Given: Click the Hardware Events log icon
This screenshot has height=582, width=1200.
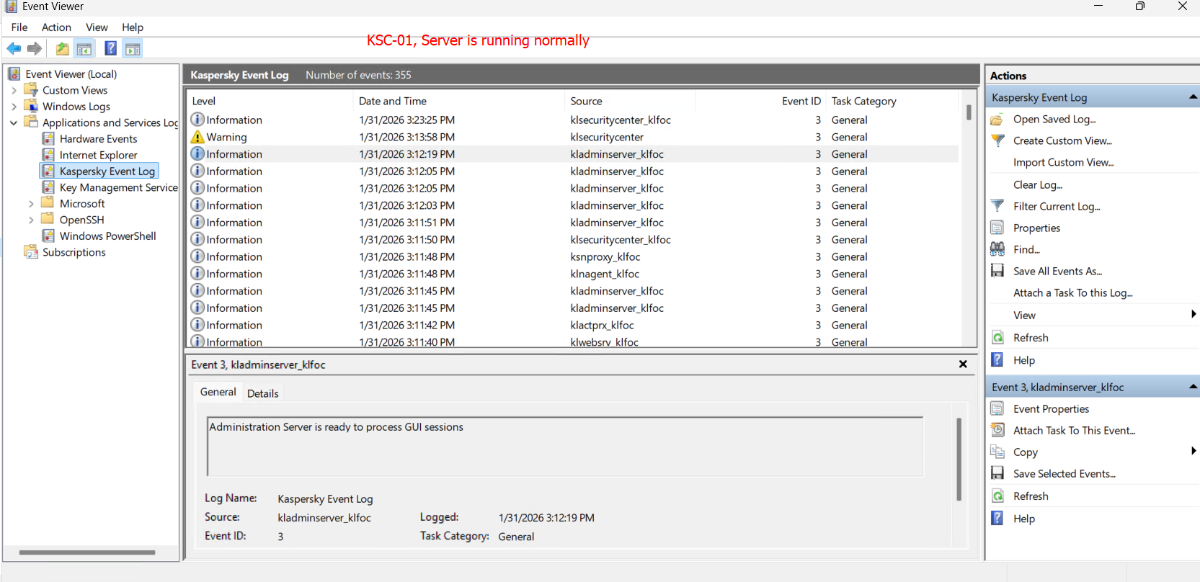Looking at the screenshot, I should pos(48,139).
